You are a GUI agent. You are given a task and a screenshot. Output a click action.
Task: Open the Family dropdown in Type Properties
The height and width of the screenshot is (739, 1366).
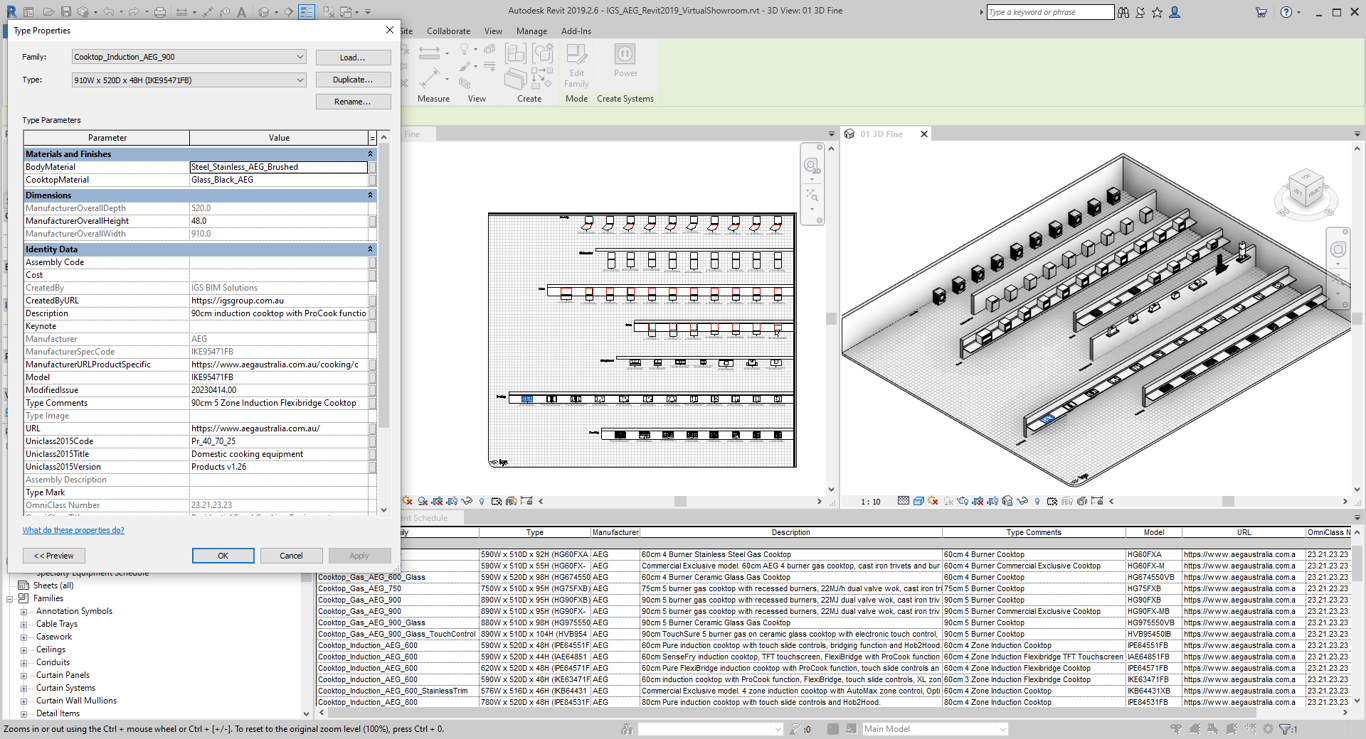[x=299, y=57]
